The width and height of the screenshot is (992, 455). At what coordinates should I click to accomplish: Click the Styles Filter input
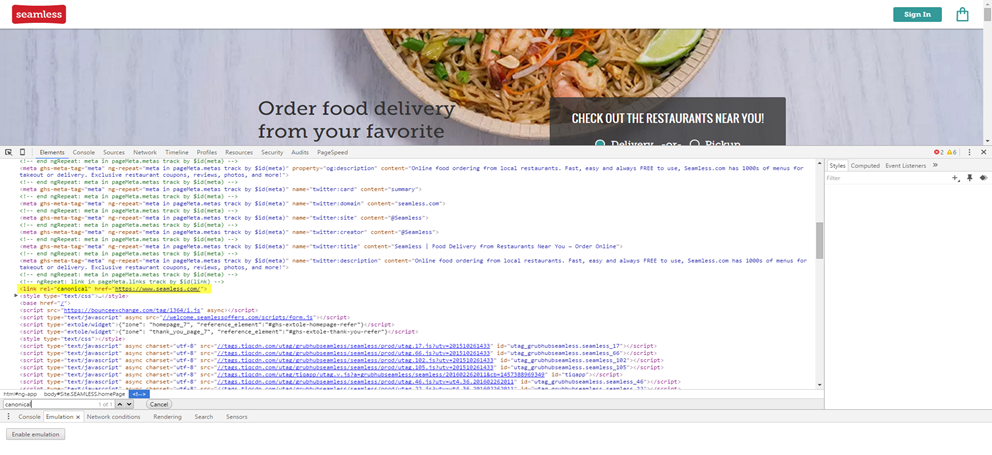tap(886, 178)
